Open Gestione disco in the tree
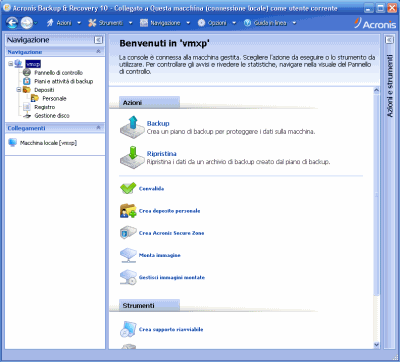The width and height of the screenshot is (400, 362). tap(52, 116)
